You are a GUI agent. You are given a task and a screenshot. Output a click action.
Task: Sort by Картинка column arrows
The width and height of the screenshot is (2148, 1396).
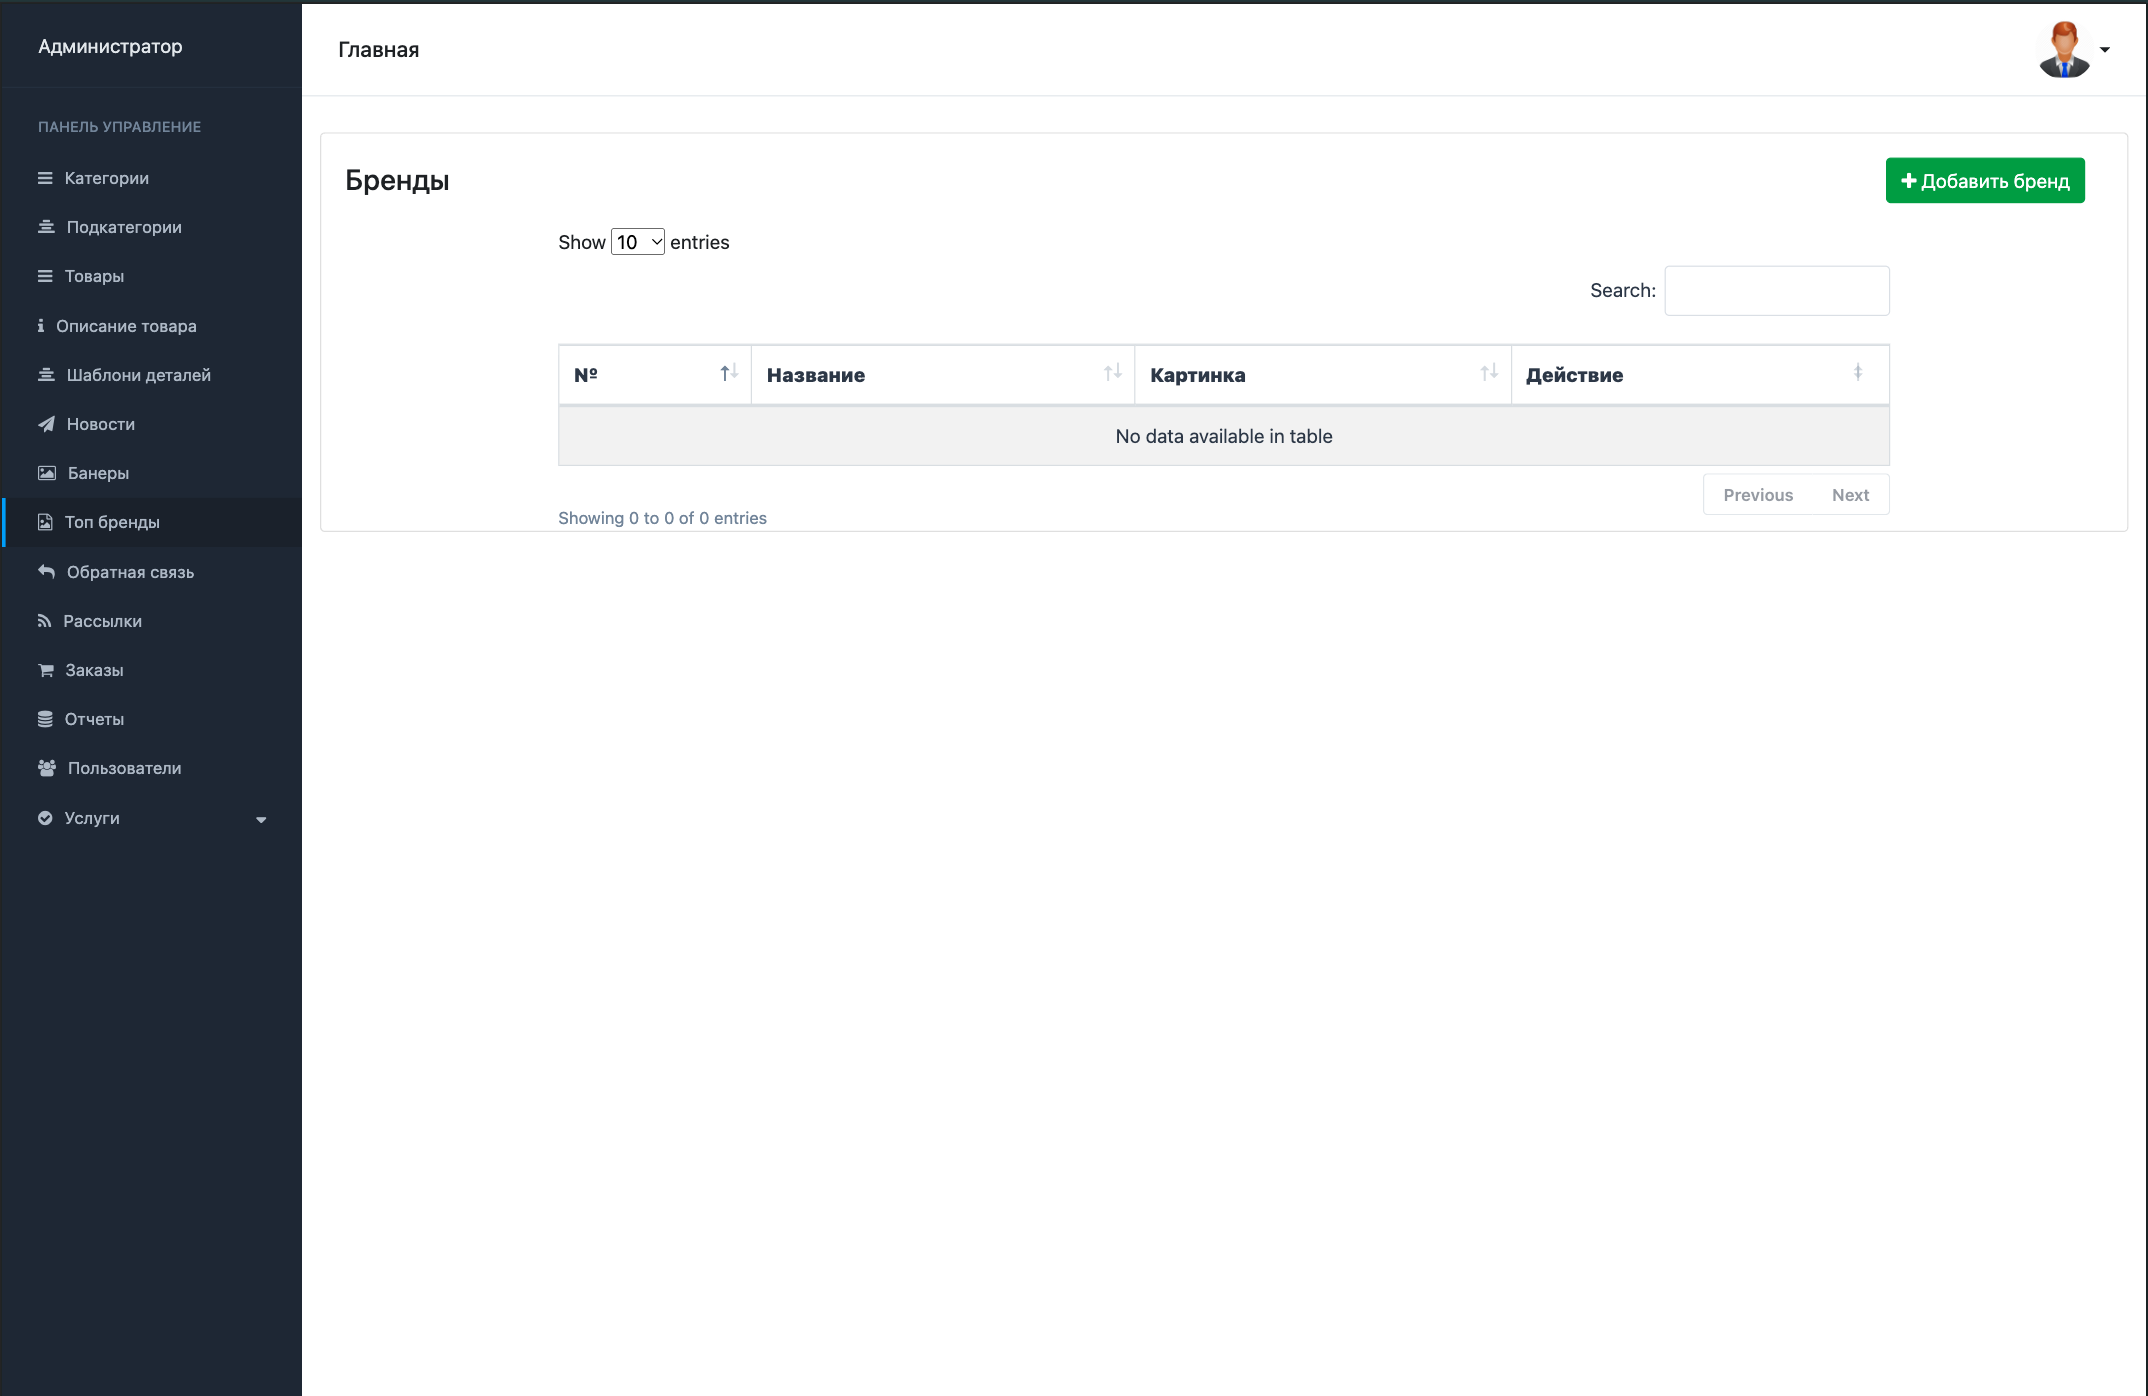[1489, 373]
